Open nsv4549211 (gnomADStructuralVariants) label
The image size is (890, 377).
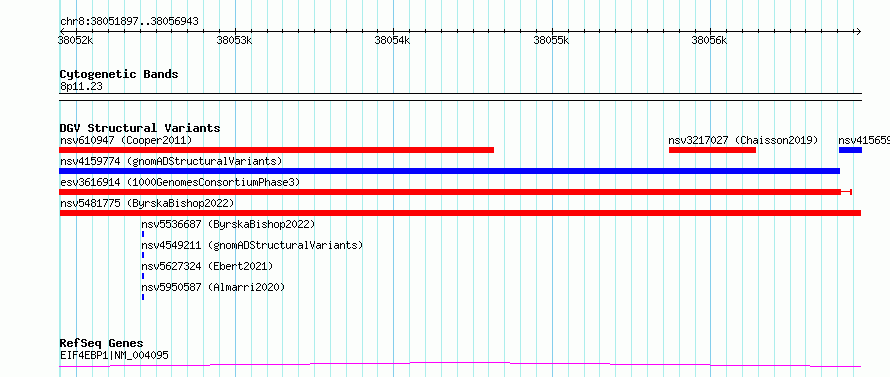(x=252, y=245)
